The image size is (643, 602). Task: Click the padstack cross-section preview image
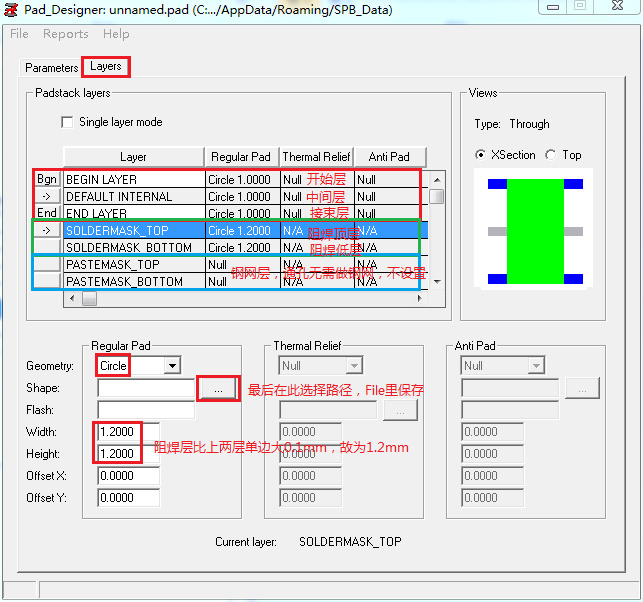point(535,229)
